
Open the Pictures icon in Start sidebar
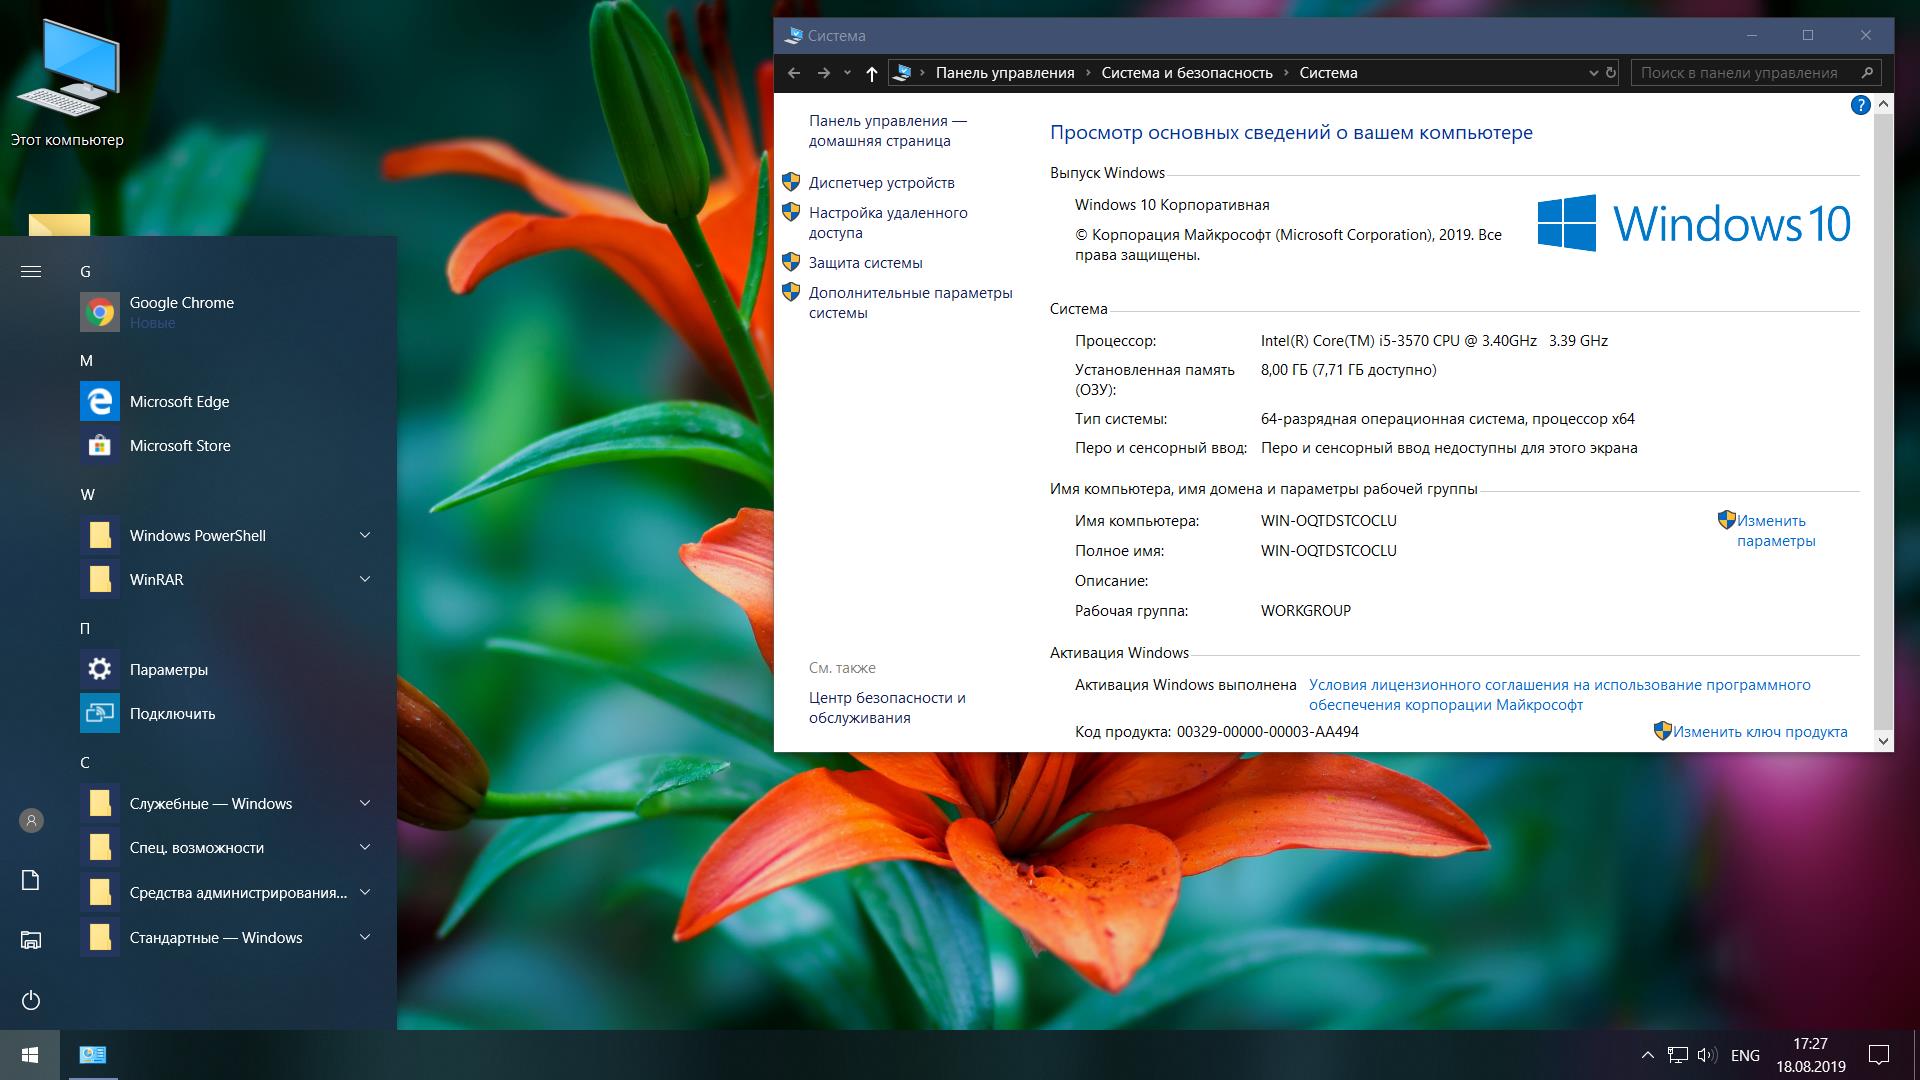31,940
